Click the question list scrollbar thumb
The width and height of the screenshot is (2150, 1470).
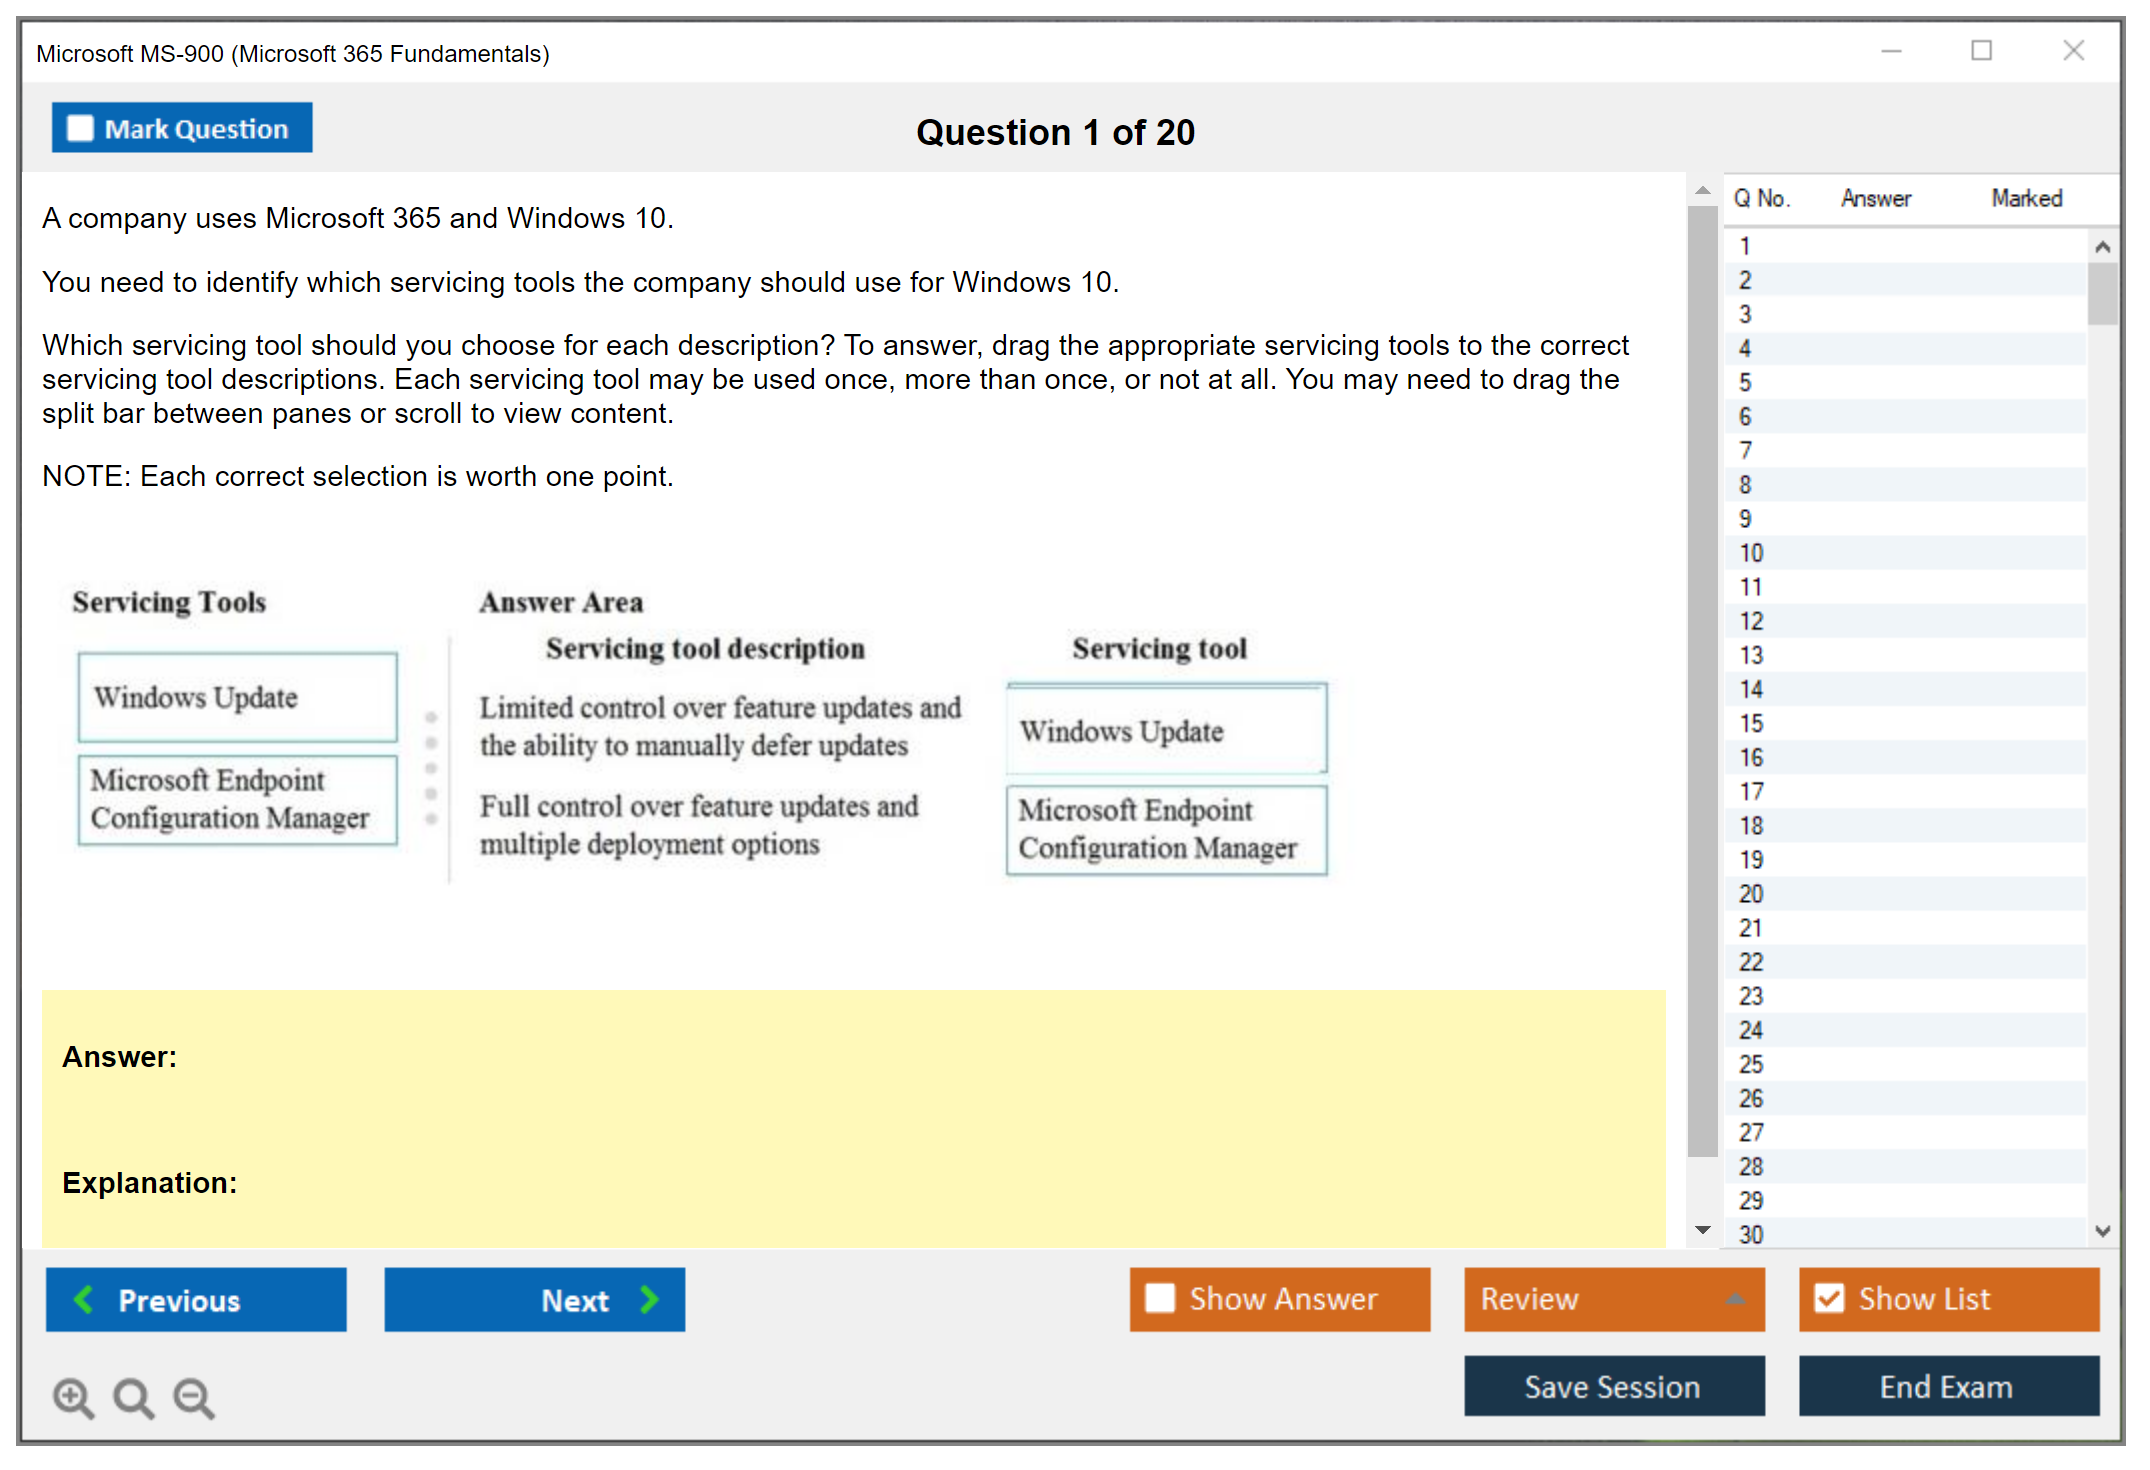[2102, 292]
